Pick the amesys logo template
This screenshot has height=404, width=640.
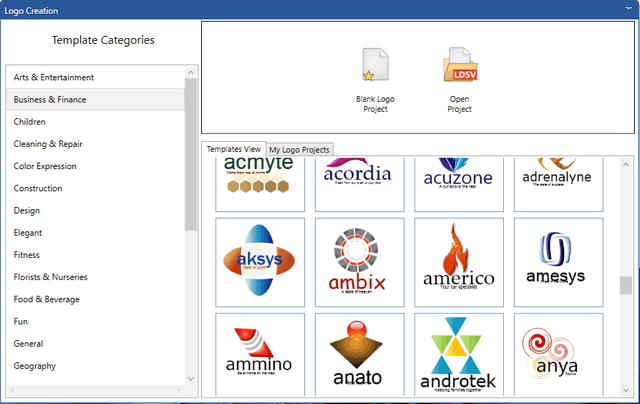[557, 260]
